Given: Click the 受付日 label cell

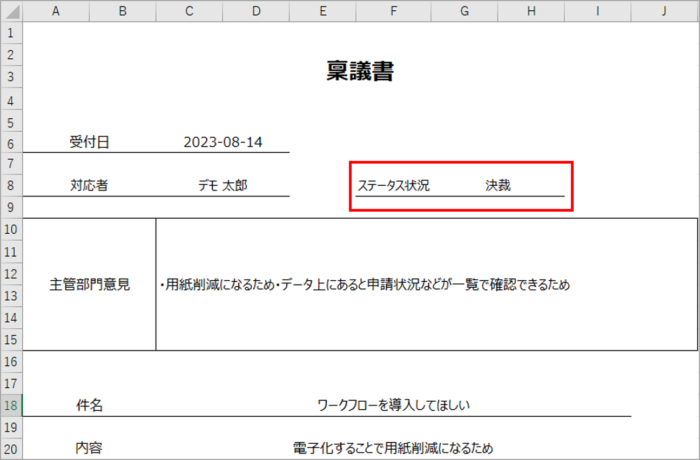Looking at the screenshot, I should tap(89, 142).
